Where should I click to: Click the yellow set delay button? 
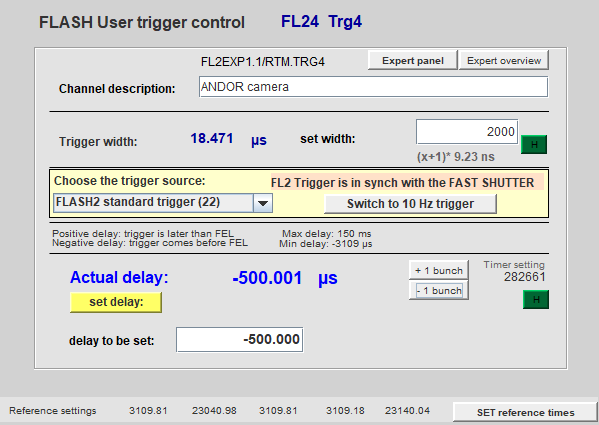click(x=116, y=302)
